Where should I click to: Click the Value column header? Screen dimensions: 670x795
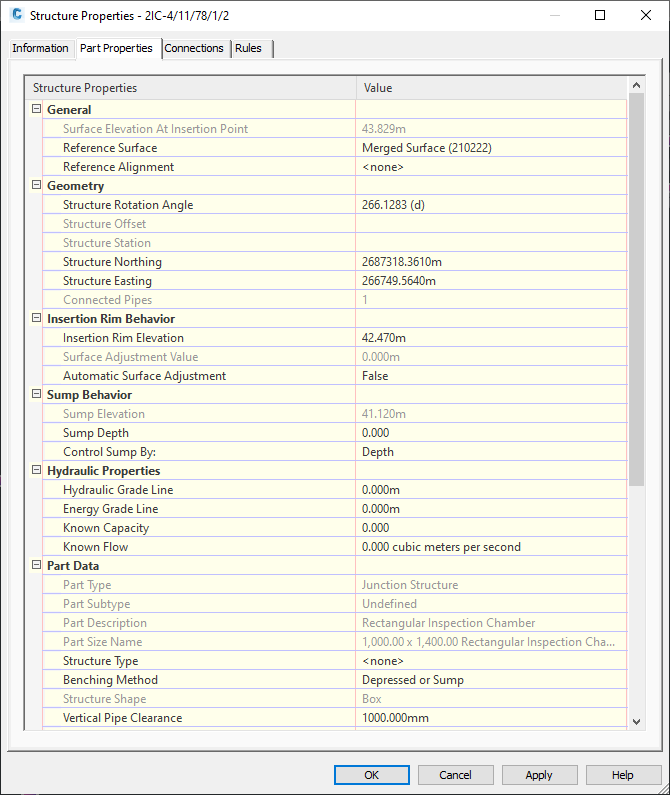click(492, 88)
